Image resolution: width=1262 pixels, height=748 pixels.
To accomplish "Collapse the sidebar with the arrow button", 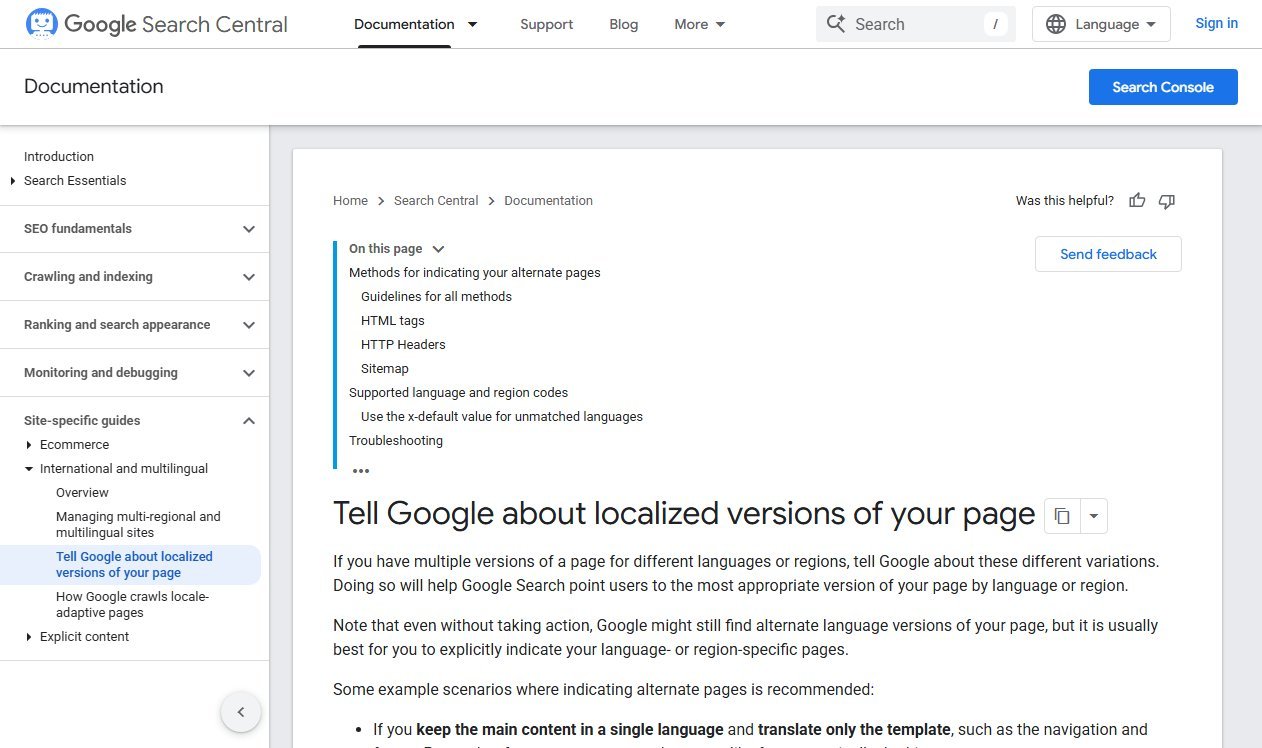I will click(241, 712).
